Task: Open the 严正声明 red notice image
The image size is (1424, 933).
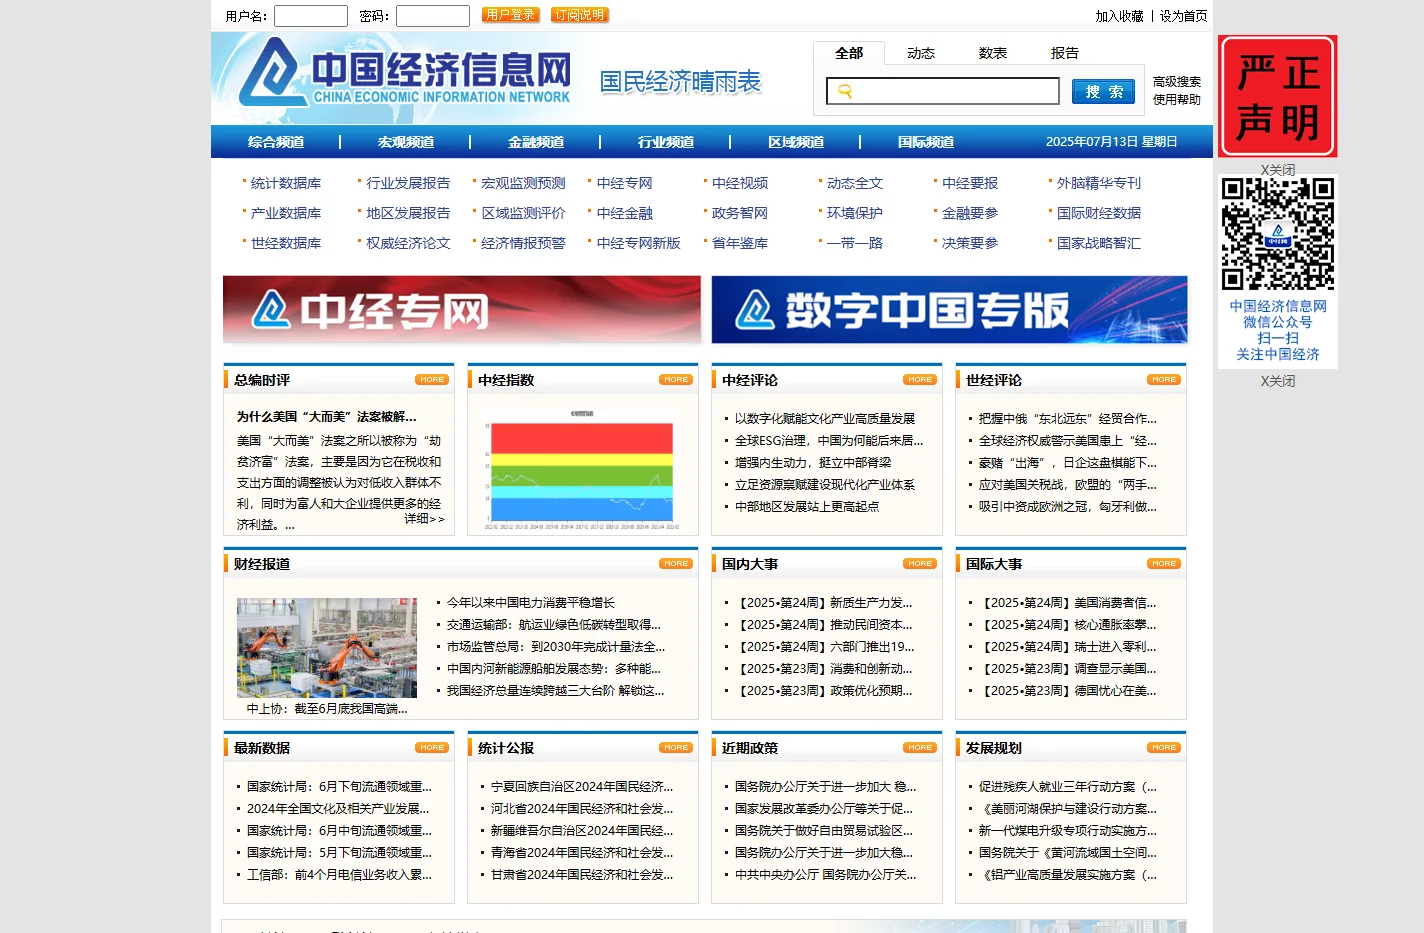Action: pyautogui.click(x=1277, y=96)
